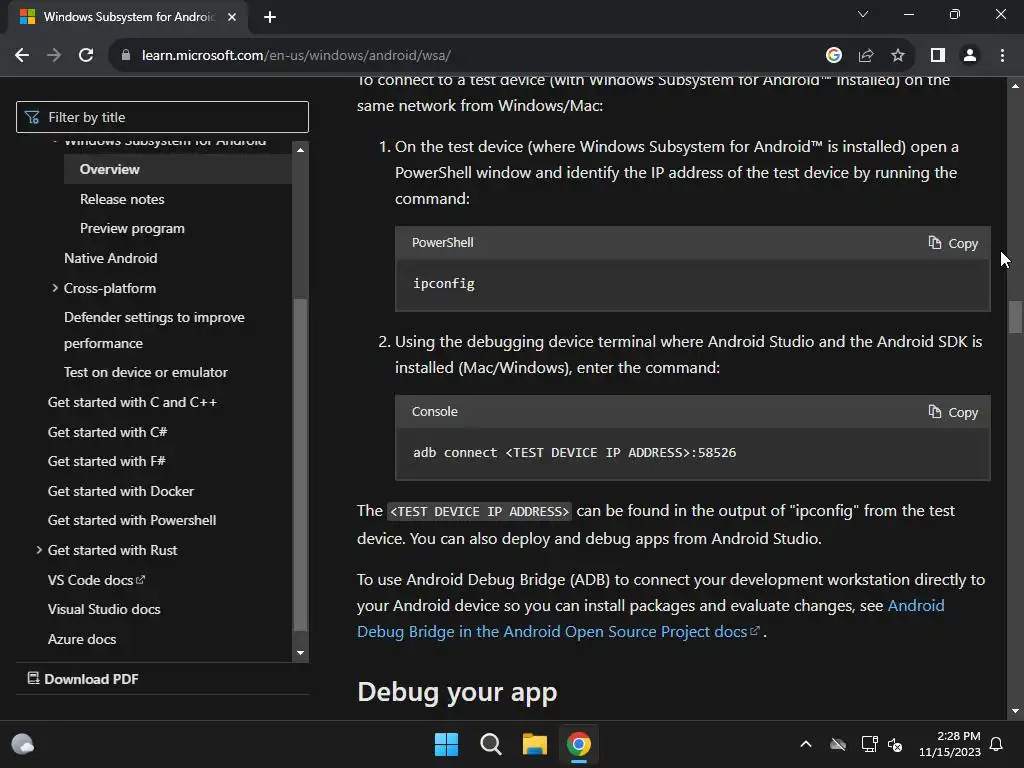
Task: Open File Explorer from taskbar
Action: [534, 744]
